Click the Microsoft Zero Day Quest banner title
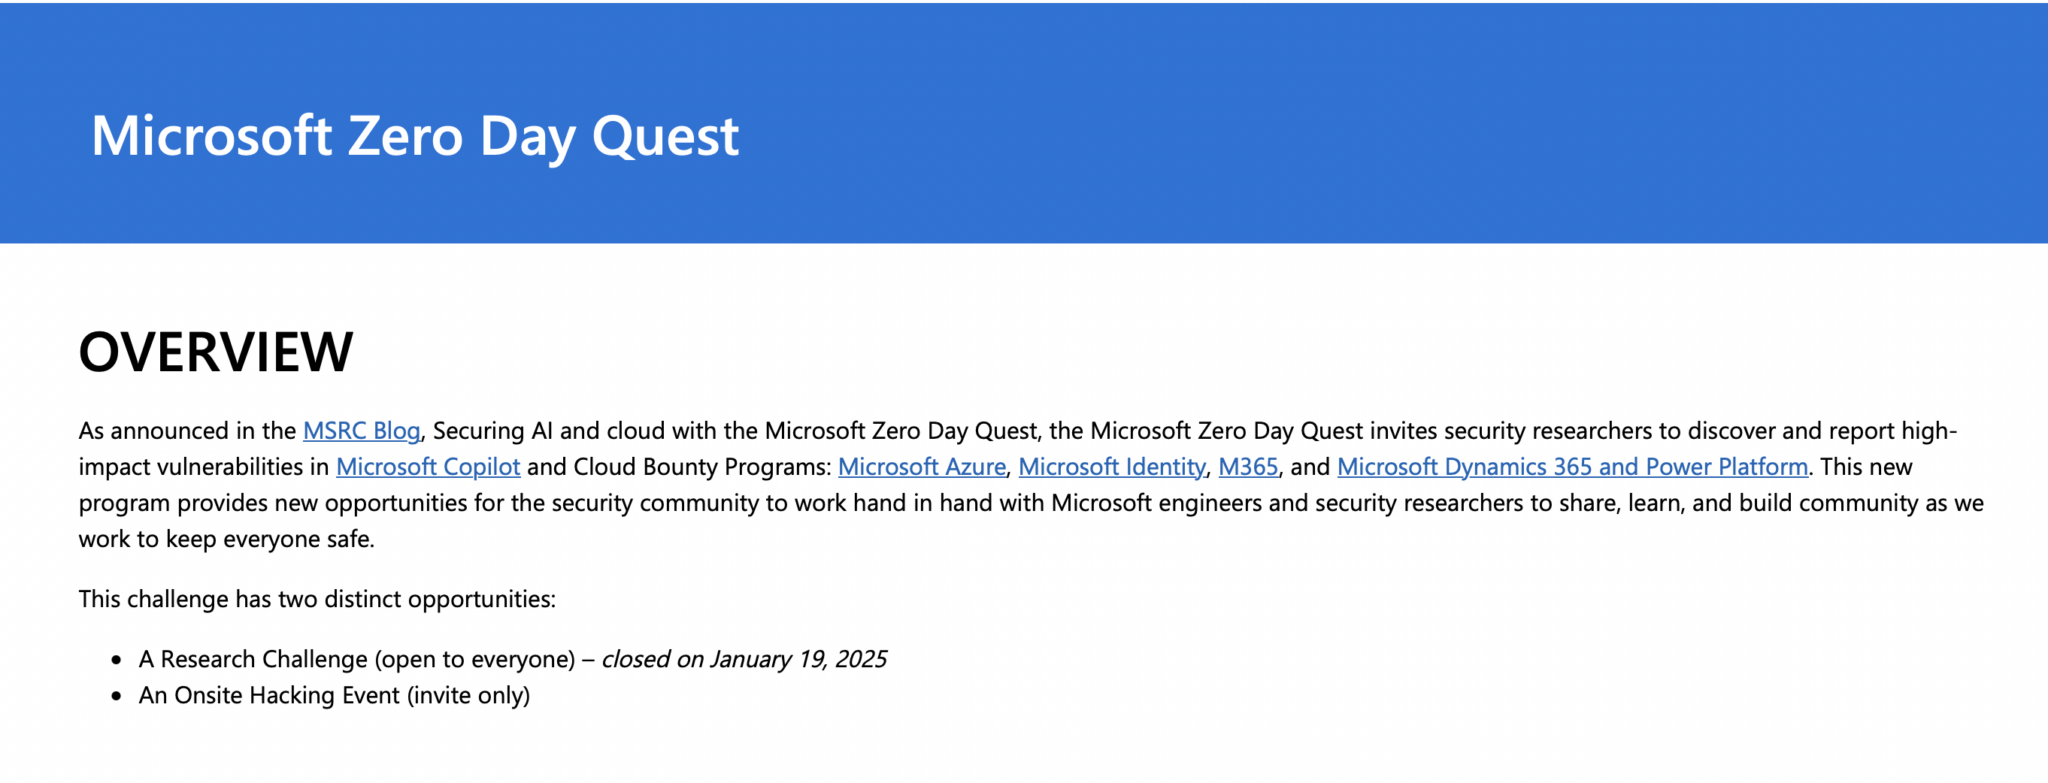The width and height of the screenshot is (2048, 783). pyautogui.click(x=415, y=135)
